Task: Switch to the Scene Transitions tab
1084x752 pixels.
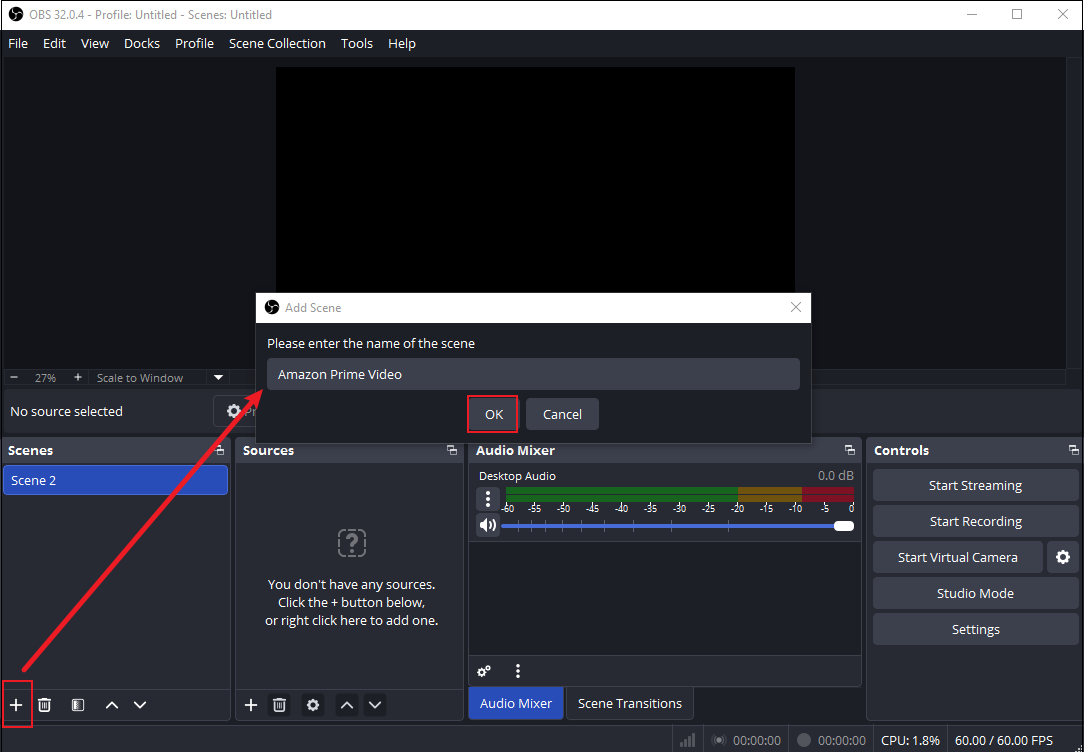Action: [x=629, y=704]
